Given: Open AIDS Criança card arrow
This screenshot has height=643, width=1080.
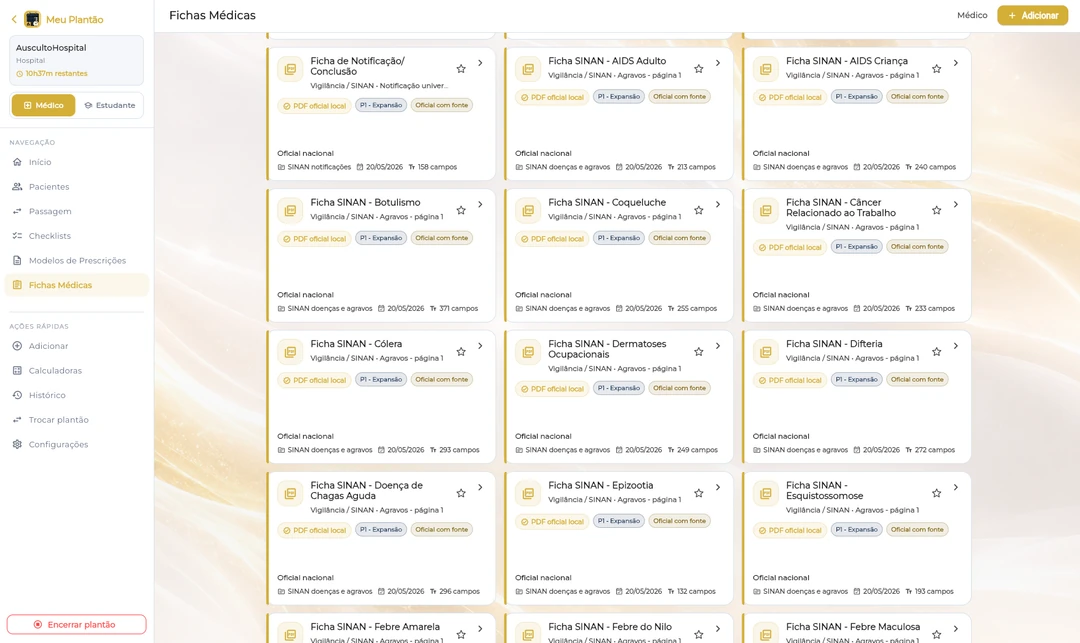Looking at the screenshot, I should [x=955, y=63].
